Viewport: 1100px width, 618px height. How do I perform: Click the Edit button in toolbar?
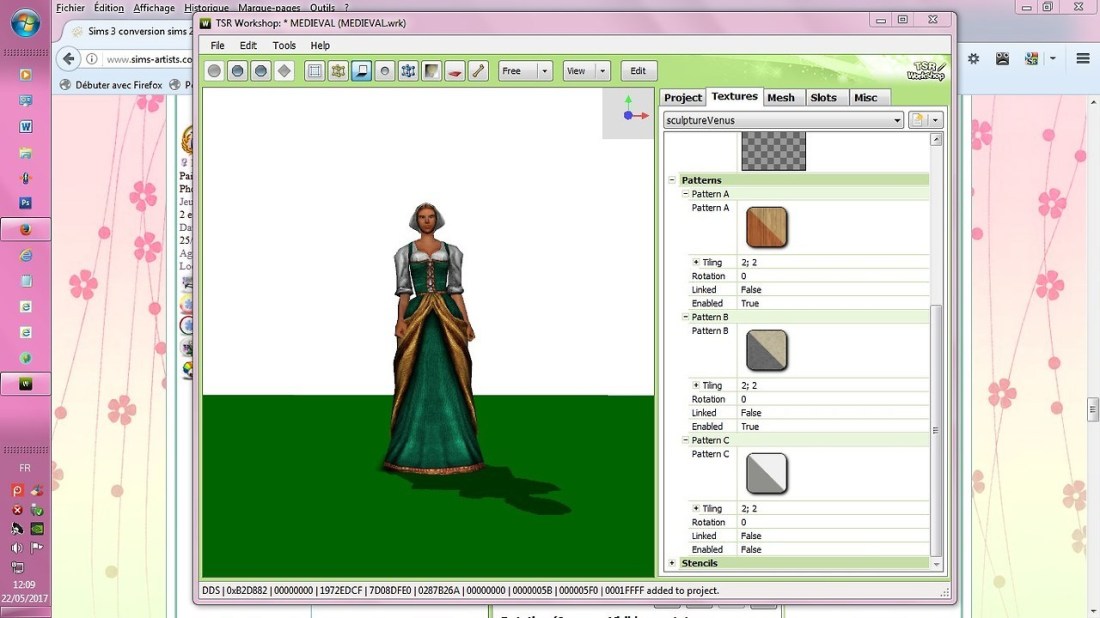pos(638,71)
